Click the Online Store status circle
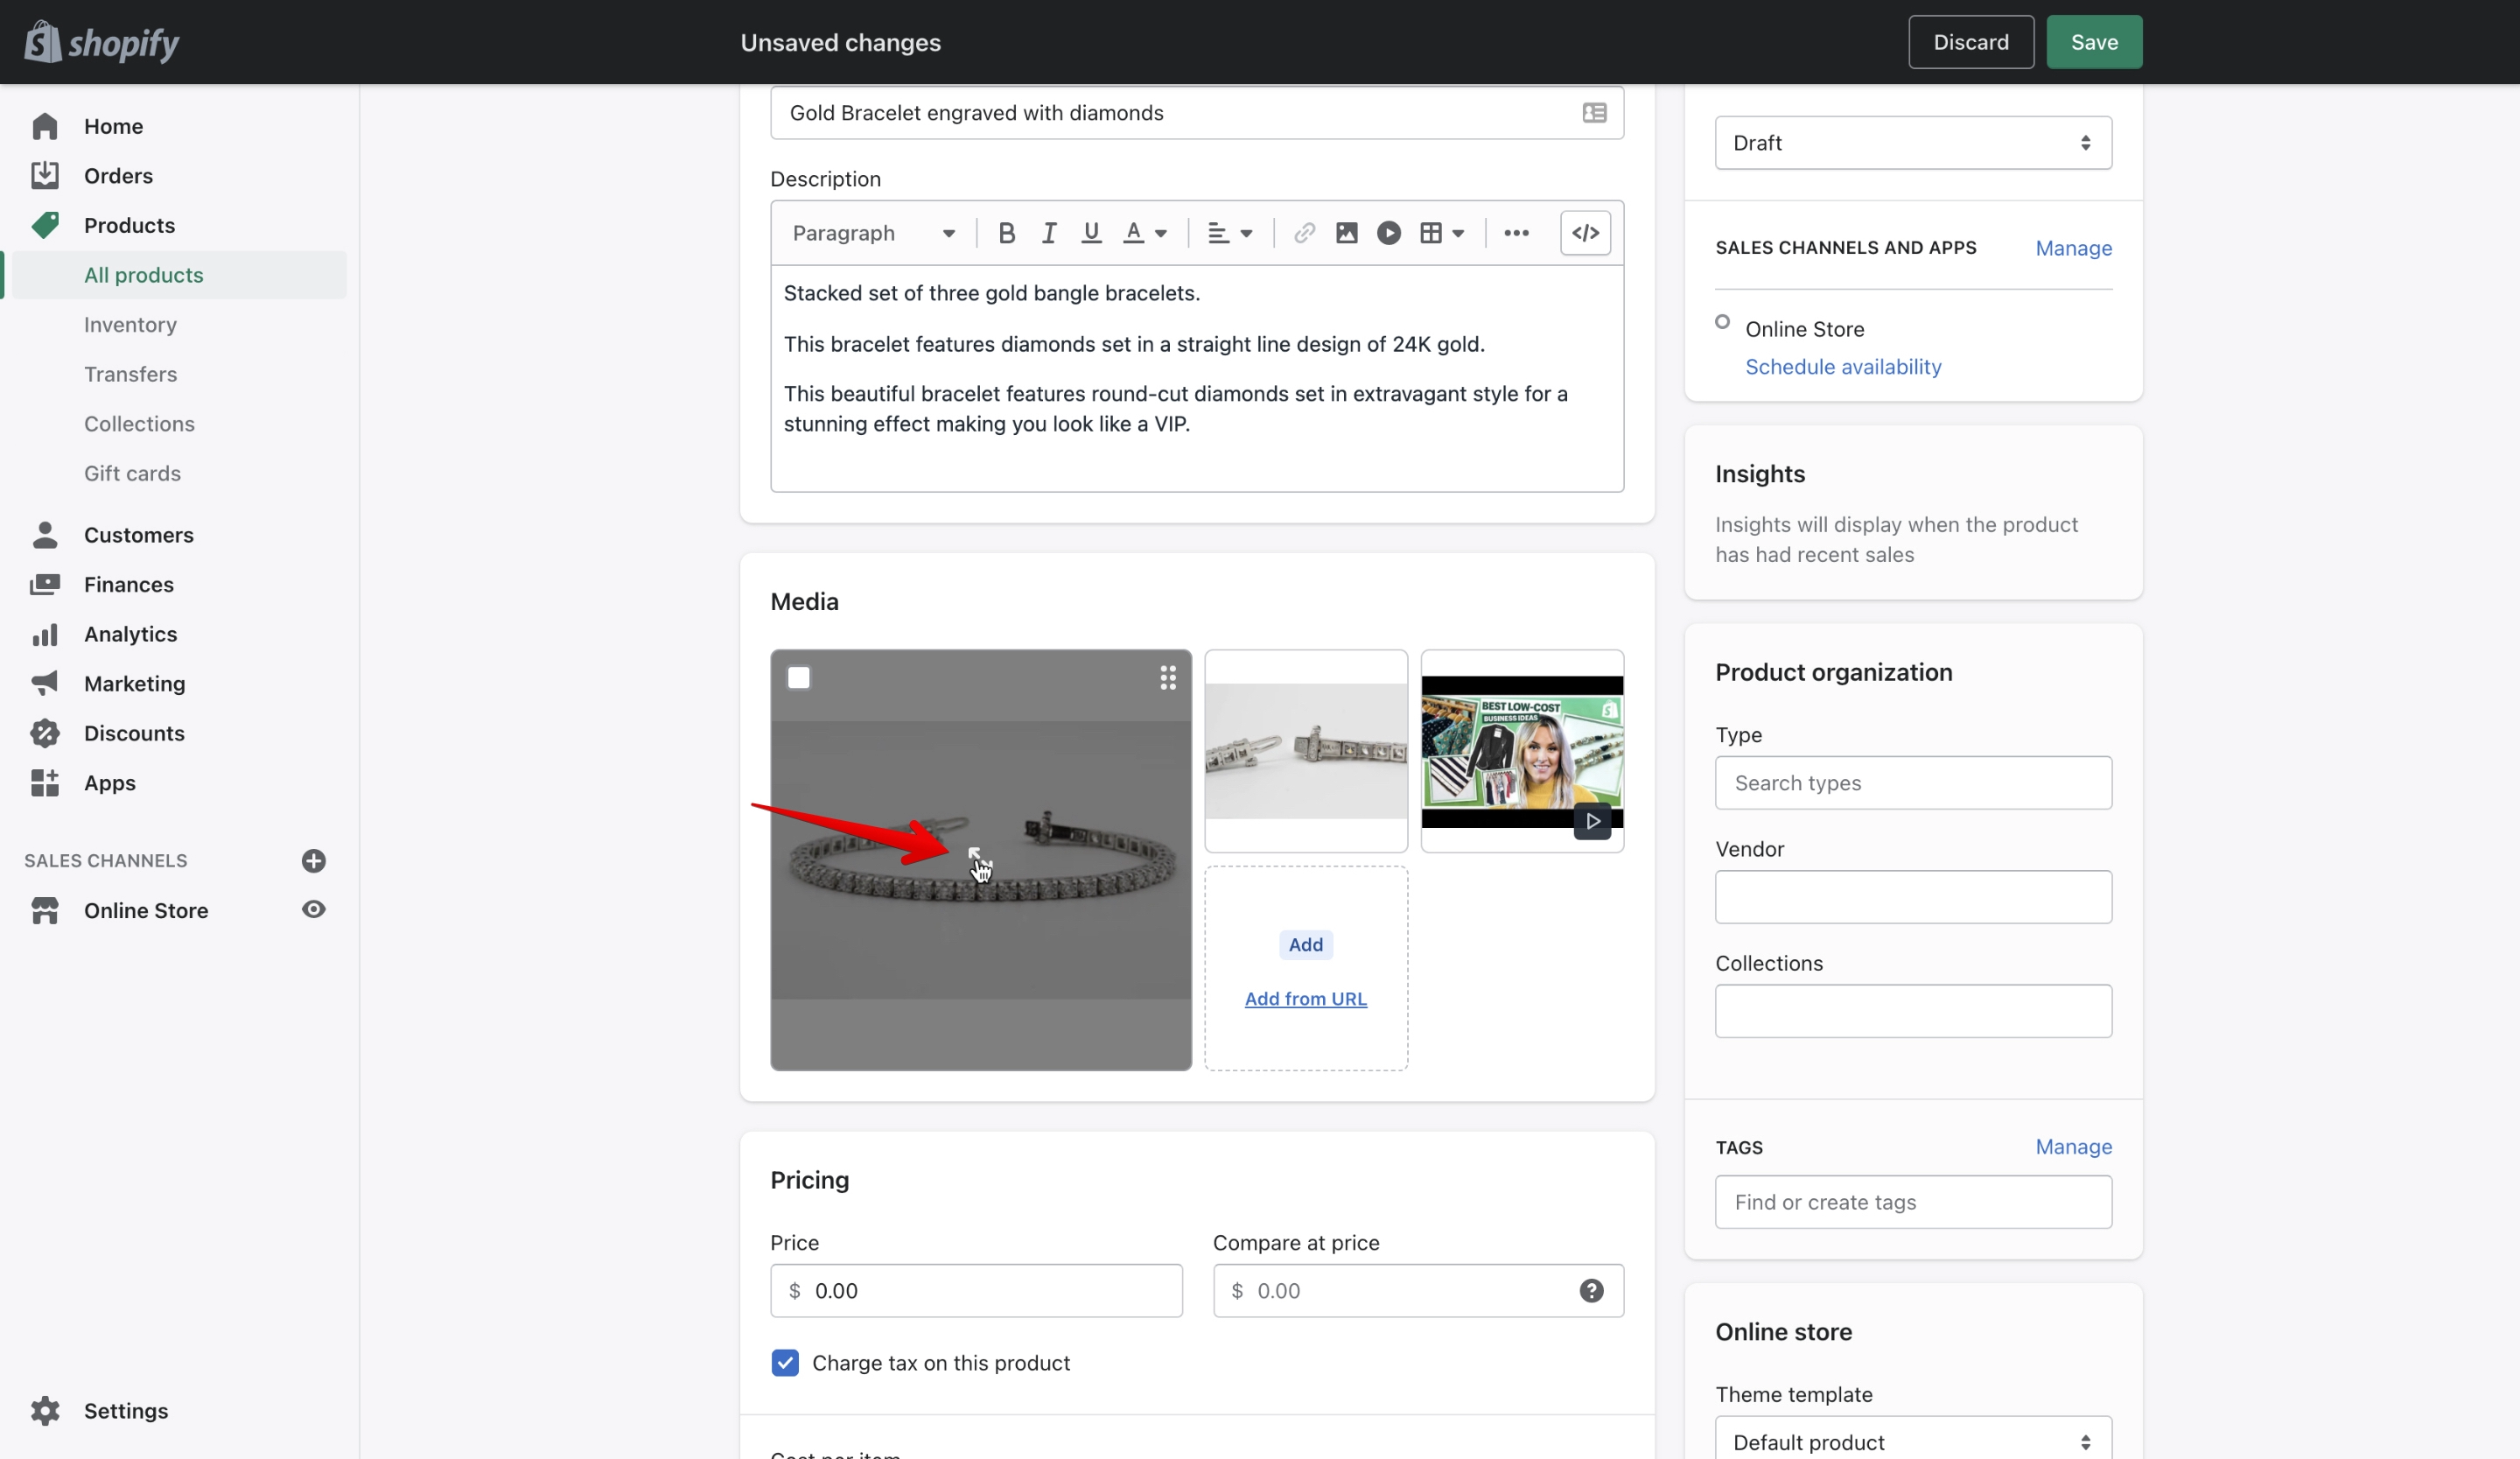Viewport: 2520px width, 1459px height. click(1721, 322)
